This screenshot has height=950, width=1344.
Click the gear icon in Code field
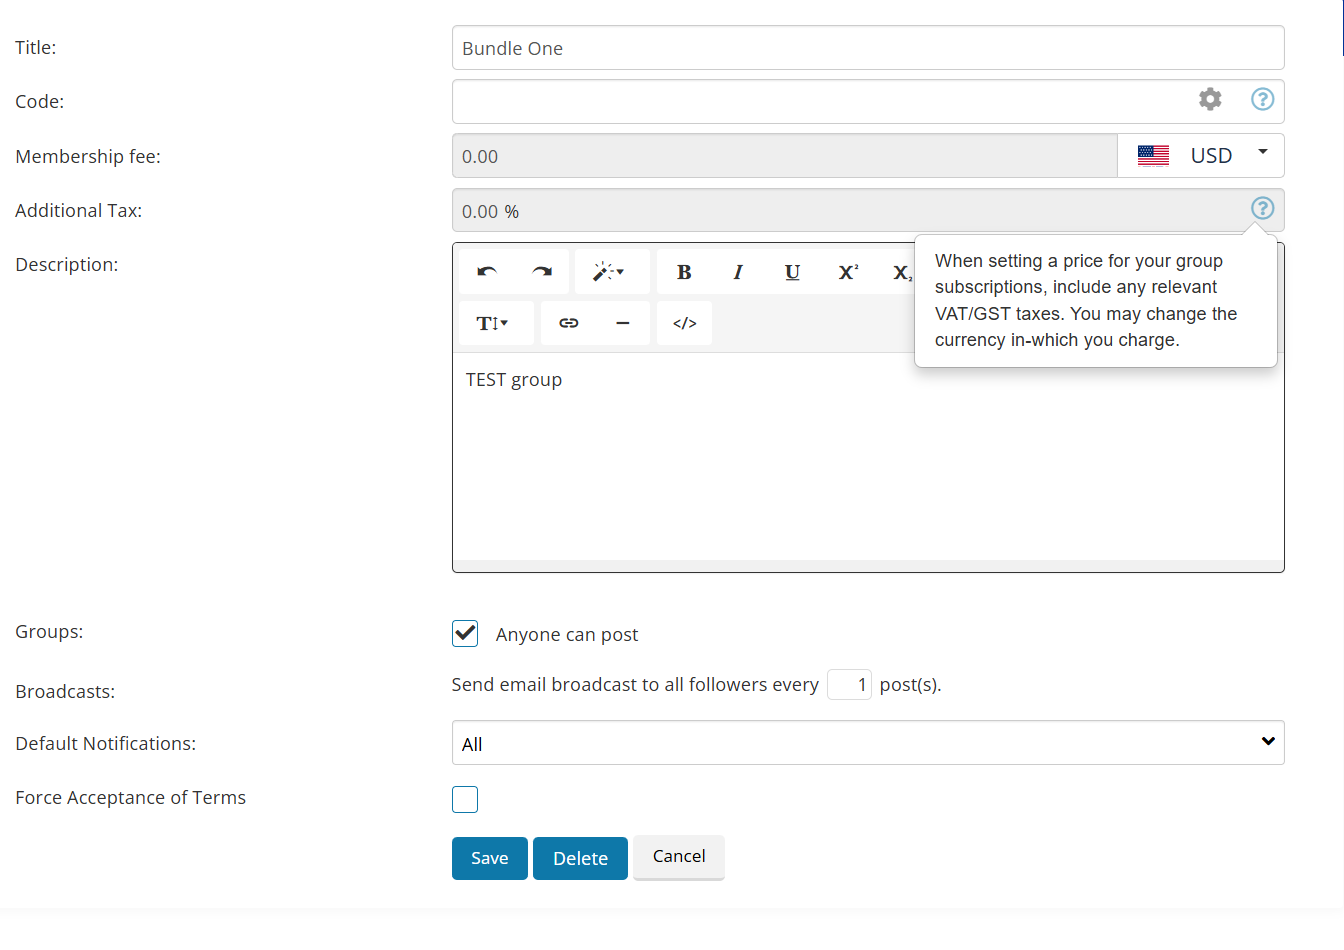1210,99
